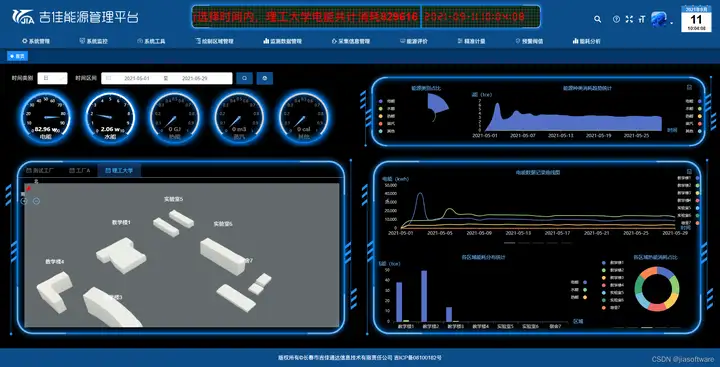Image resolution: width=720 pixels, height=367 pixels.
Task: Open the 时间类别 dropdown showing 日
Action: 52,78
